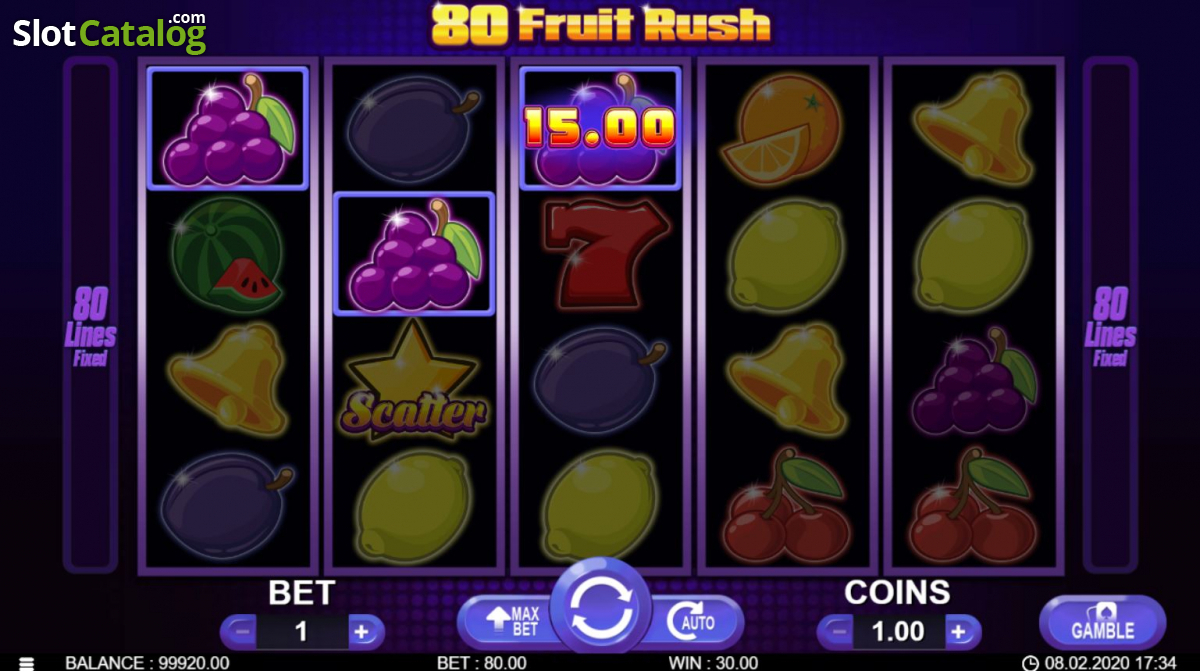Image resolution: width=1200 pixels, height=671 pixels.
Task: Click the 15.00 win amount overlay
Action: coord(600,128)
